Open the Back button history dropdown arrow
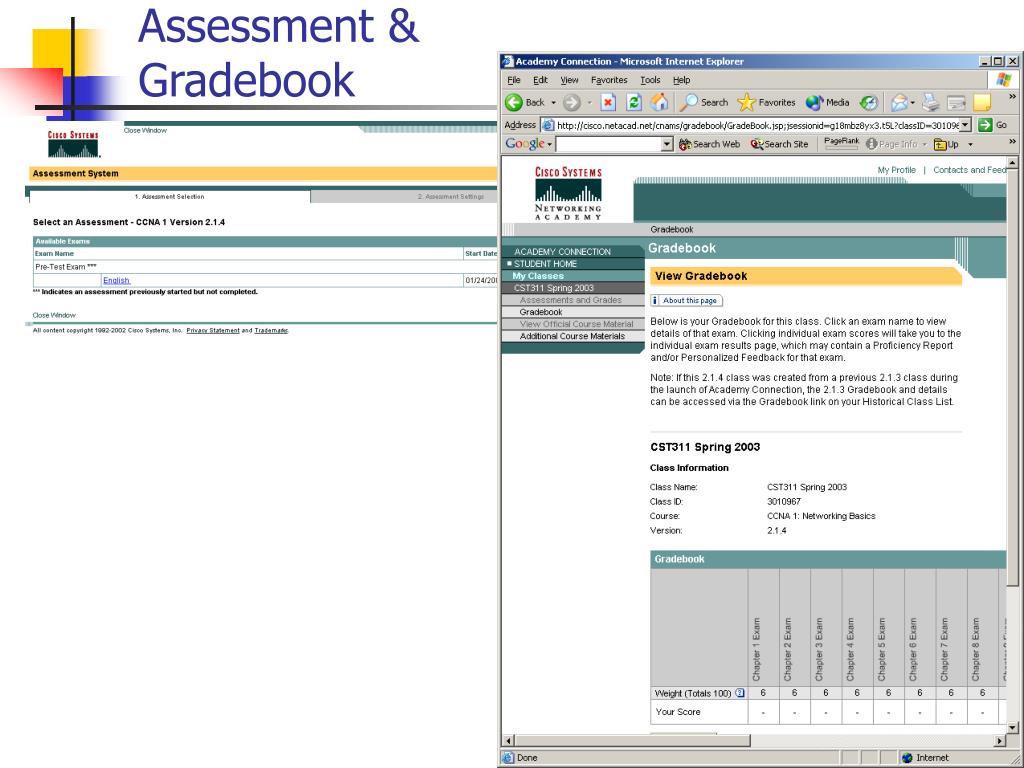The height and width of the screenshot is (768, 1024). pos(553,103)
